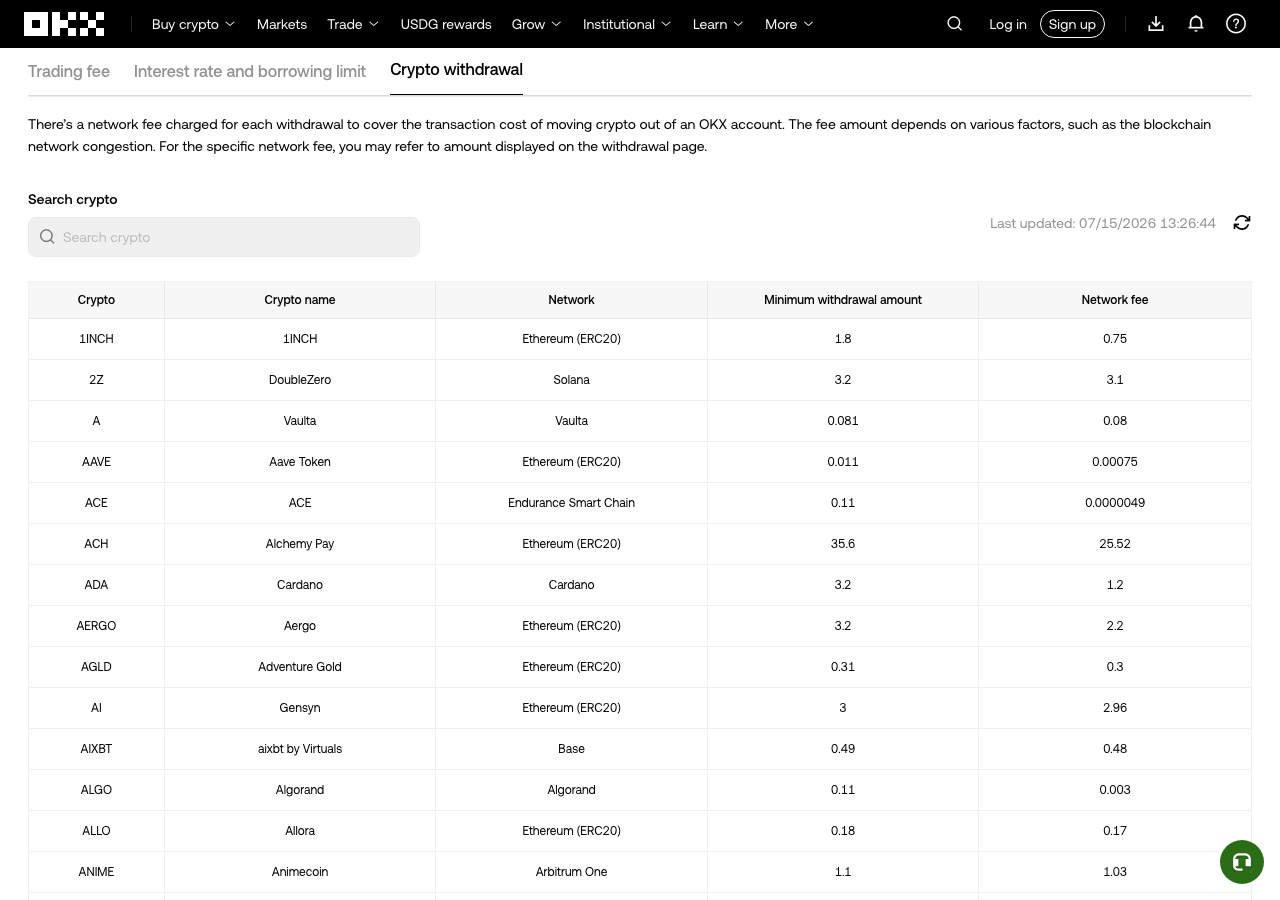1280x900 pixels.
Task: Expand the Institutional dropdown menu
Action: click(x=627, y=24)
